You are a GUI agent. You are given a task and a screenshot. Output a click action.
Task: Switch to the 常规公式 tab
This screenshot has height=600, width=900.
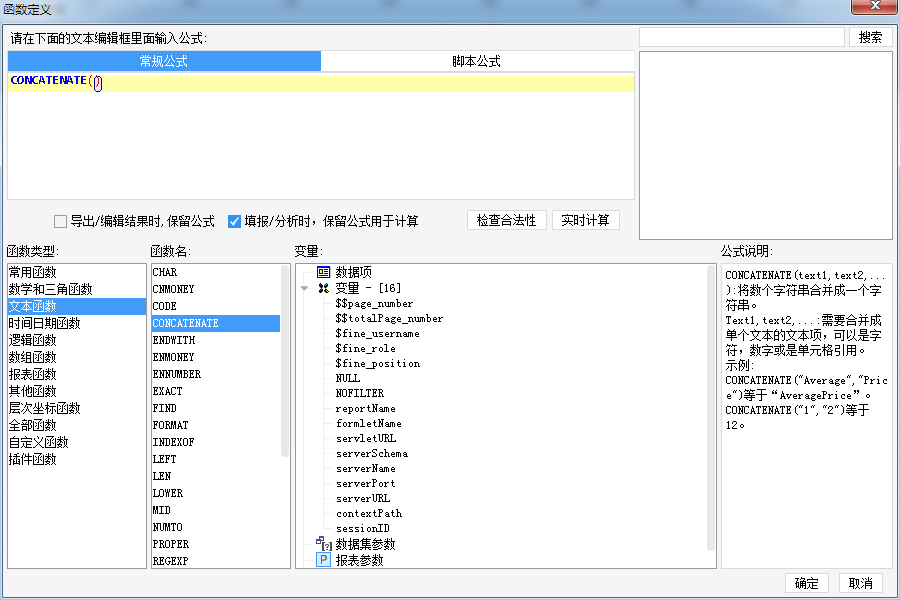pos(164,61)
